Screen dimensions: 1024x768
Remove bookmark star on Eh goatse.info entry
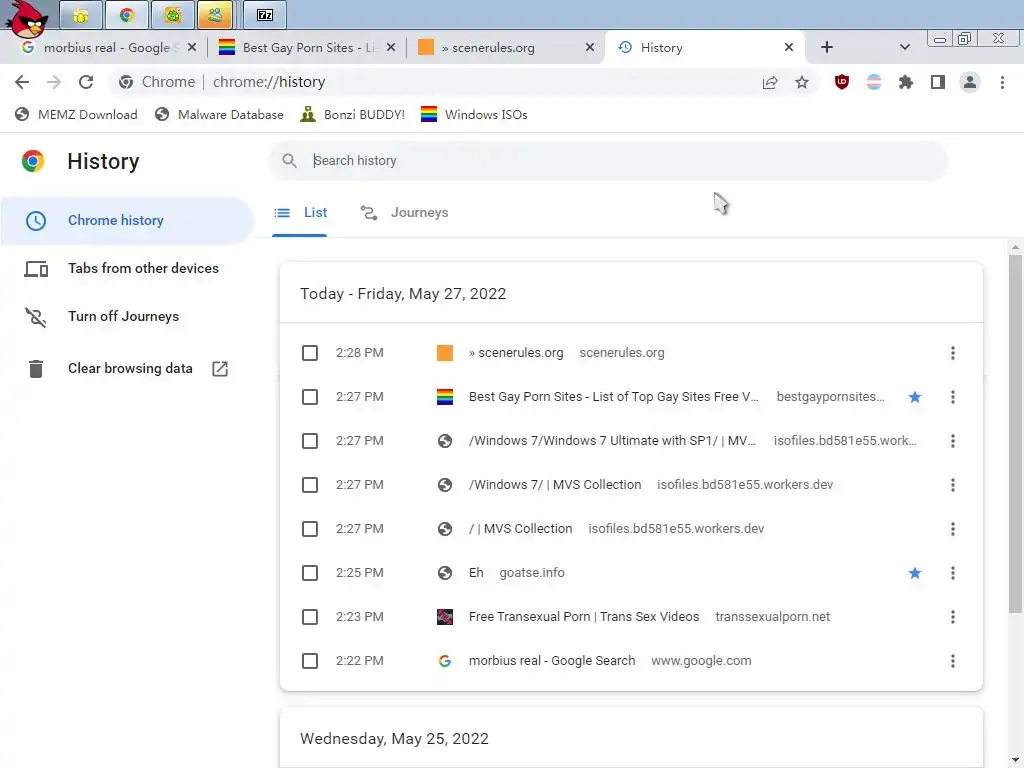[x=915, y=573]
